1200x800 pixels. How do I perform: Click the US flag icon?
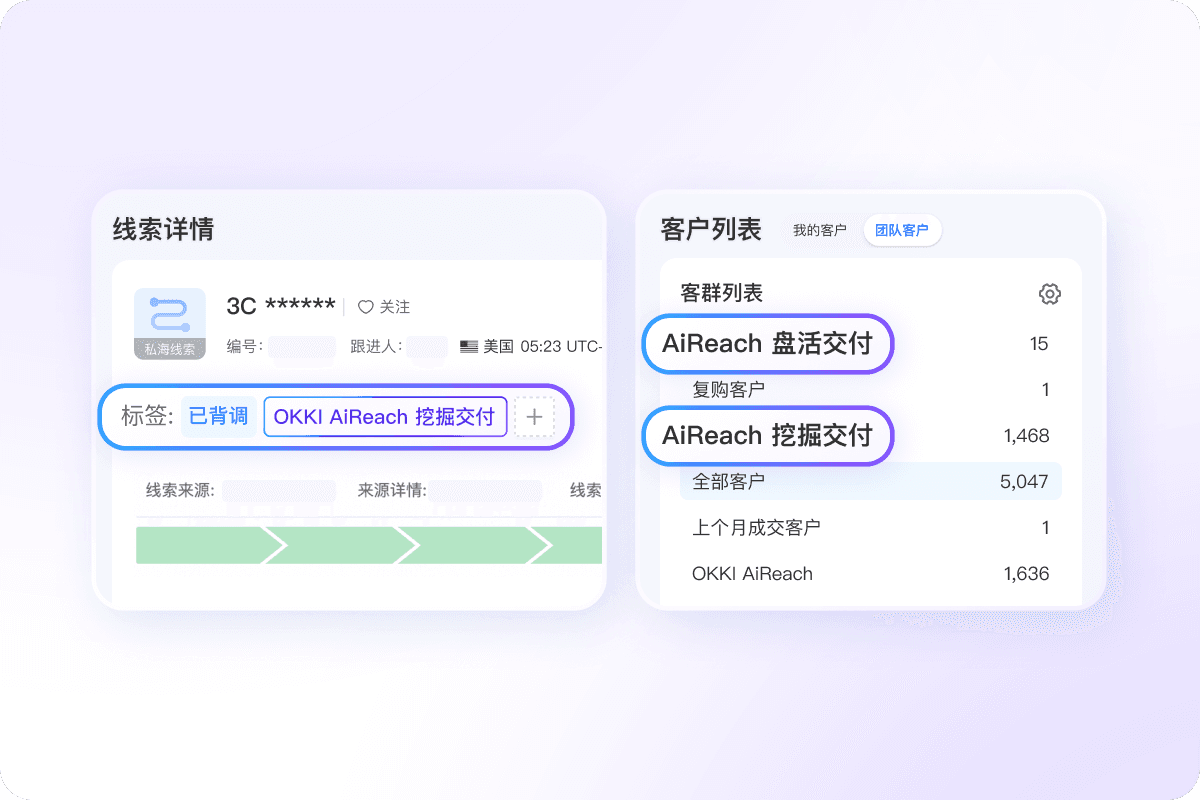[469, 347]
